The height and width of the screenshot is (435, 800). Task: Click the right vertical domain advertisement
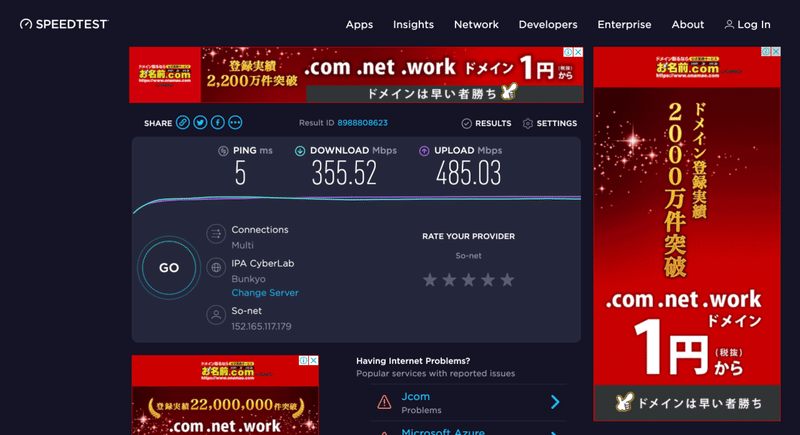point(687,234)
